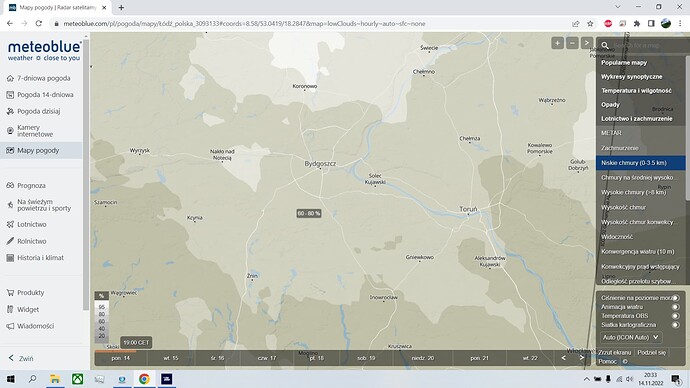The width and height of the screenshot is (690, 388).
Task: Bookmark this page with star icon
Action: (x=590, y=24)
